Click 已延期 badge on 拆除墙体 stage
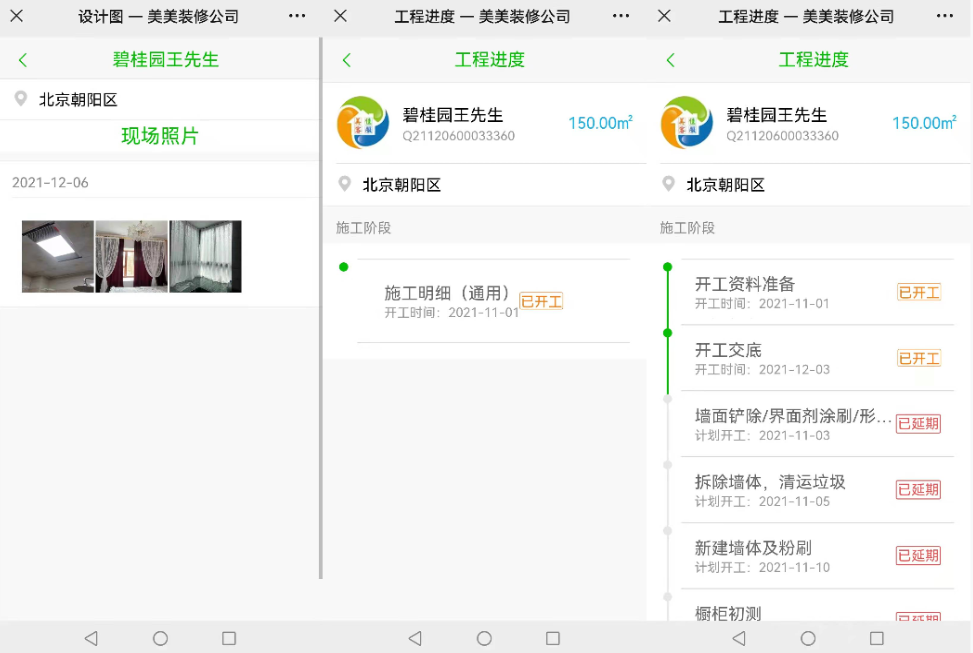 [917, 490]
